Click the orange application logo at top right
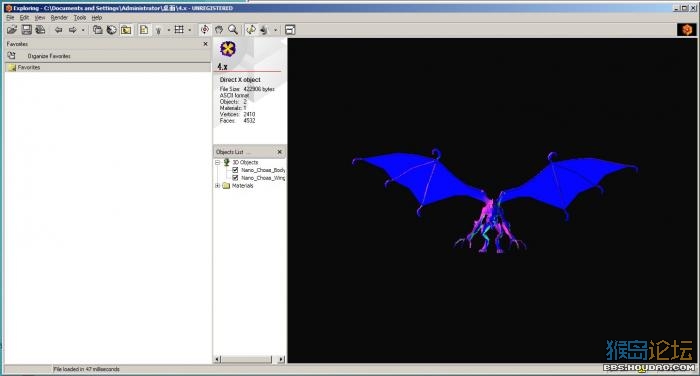 tap(687, 29)
